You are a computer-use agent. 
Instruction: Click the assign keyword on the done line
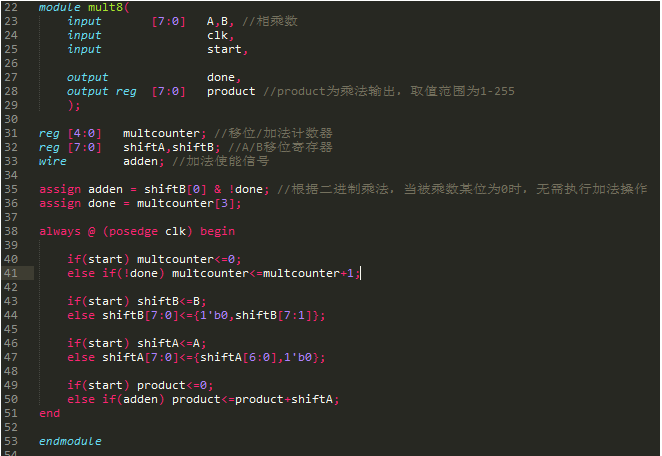(60, 203)
